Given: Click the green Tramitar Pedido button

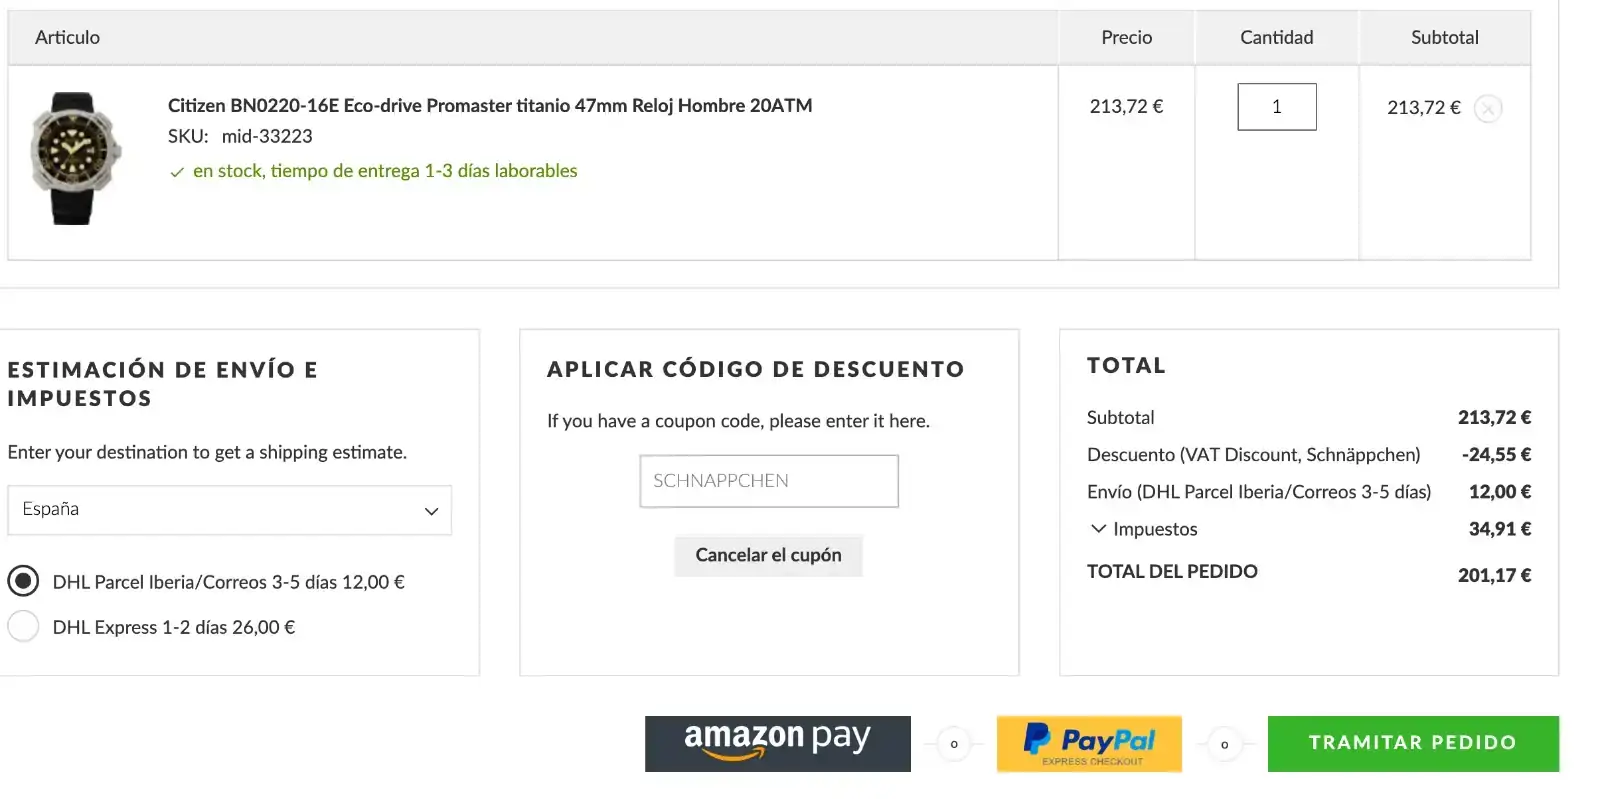Looking at the screenshot, I should point(1412,743).
